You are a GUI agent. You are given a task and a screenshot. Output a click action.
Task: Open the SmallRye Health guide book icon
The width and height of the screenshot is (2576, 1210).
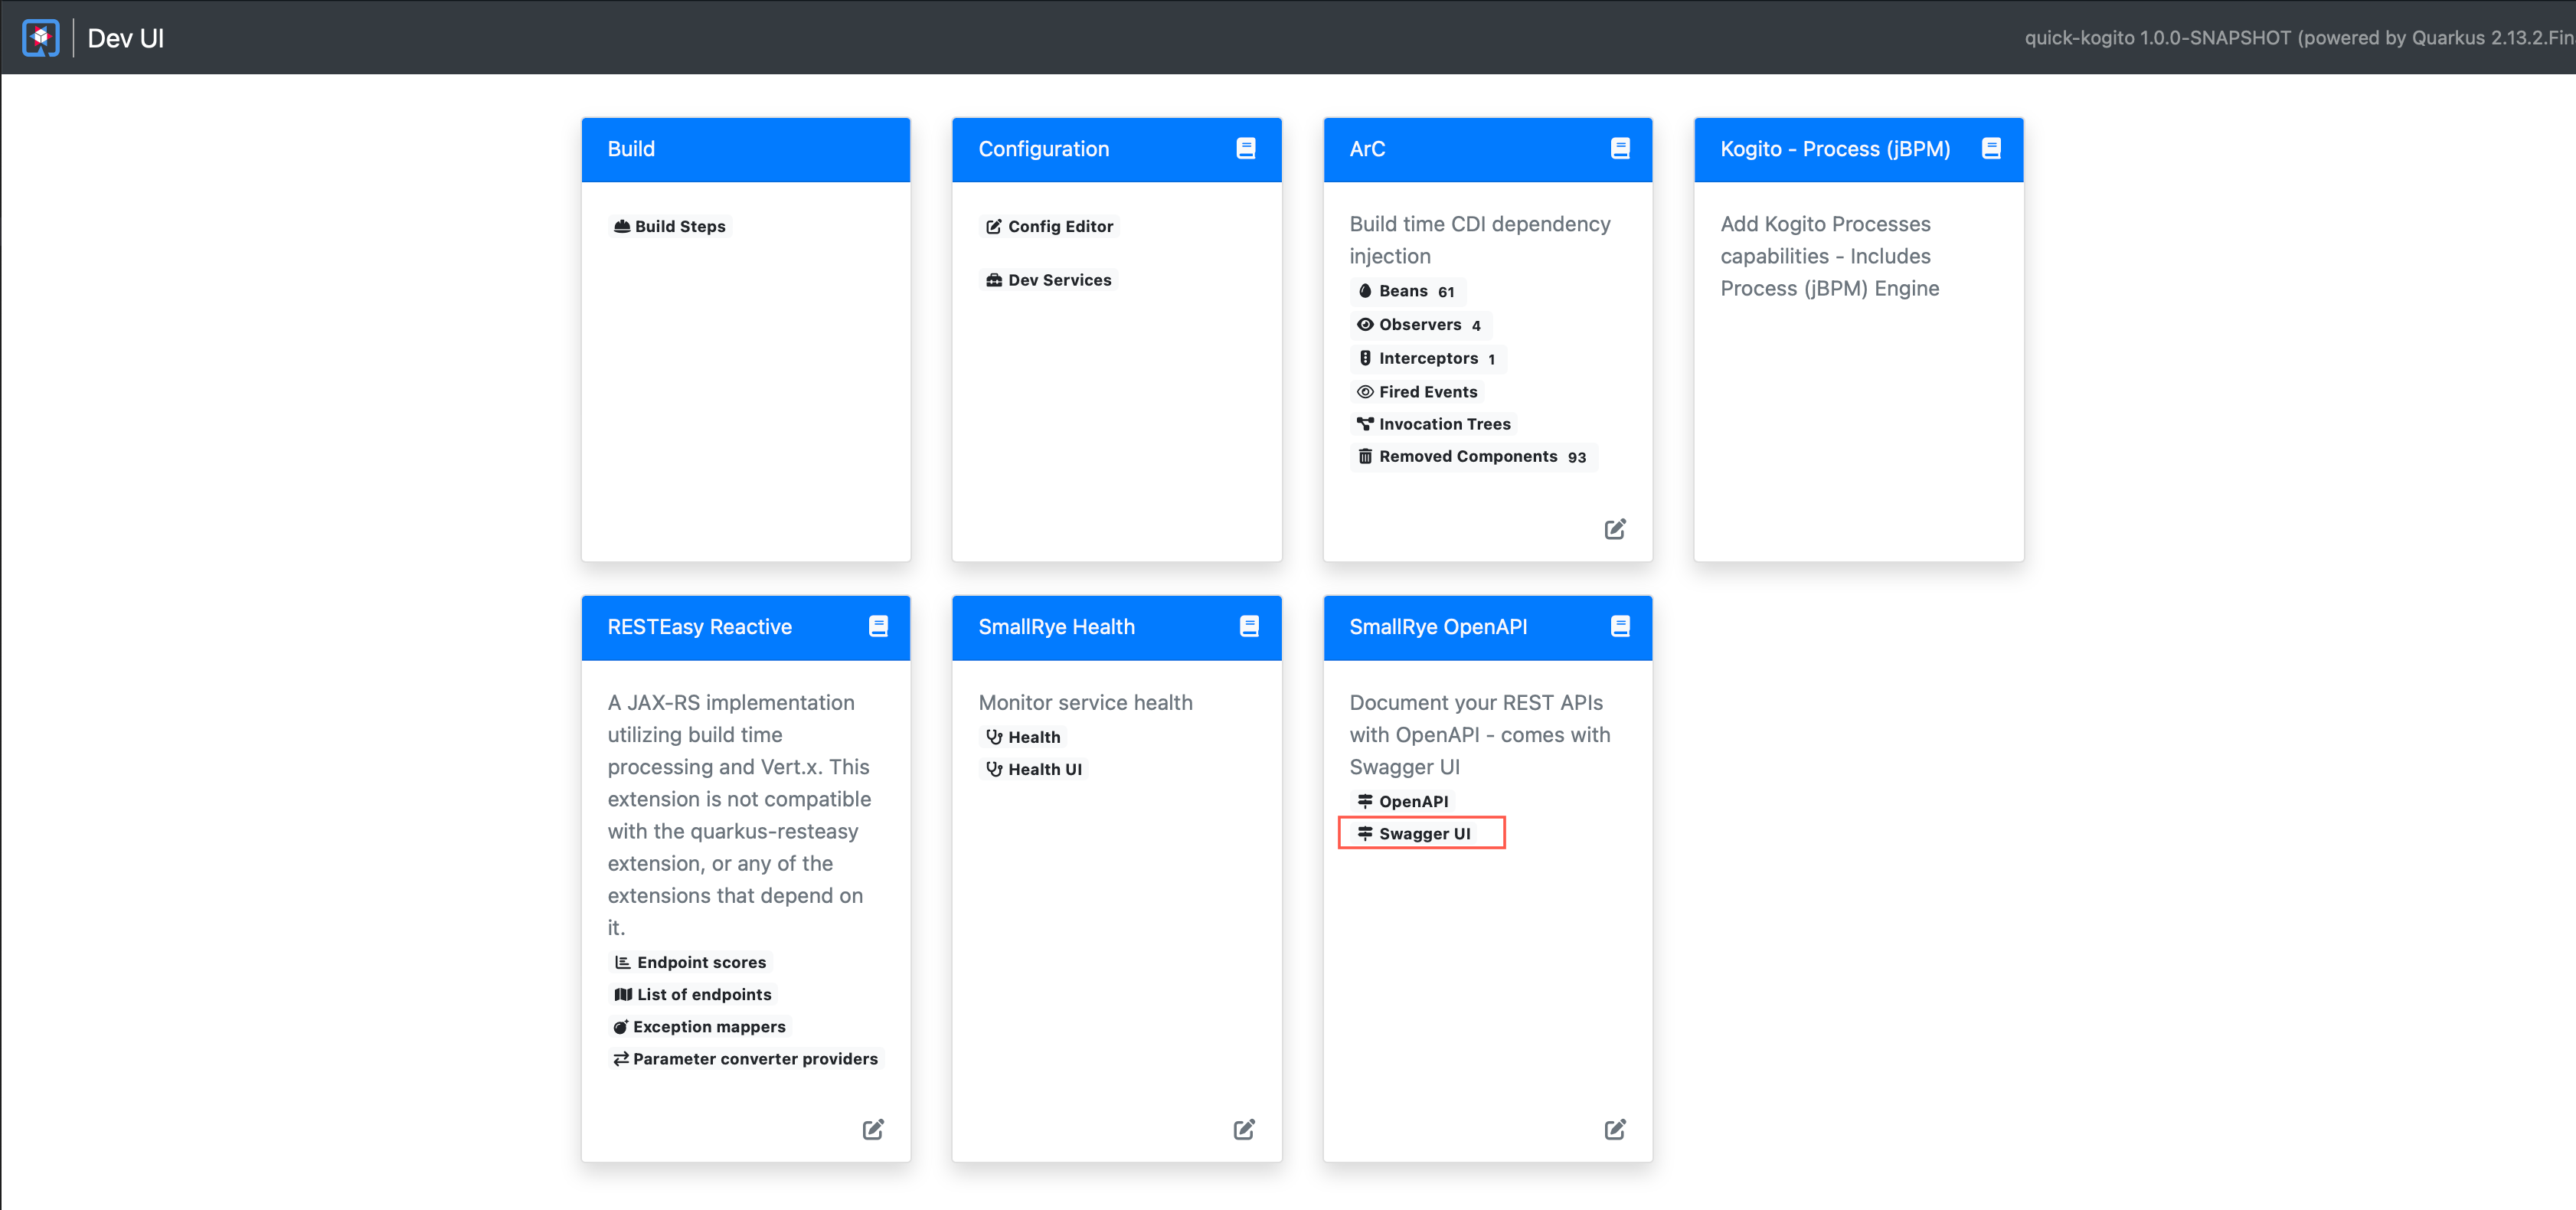pyautogui.click(x=1249, y=626)
